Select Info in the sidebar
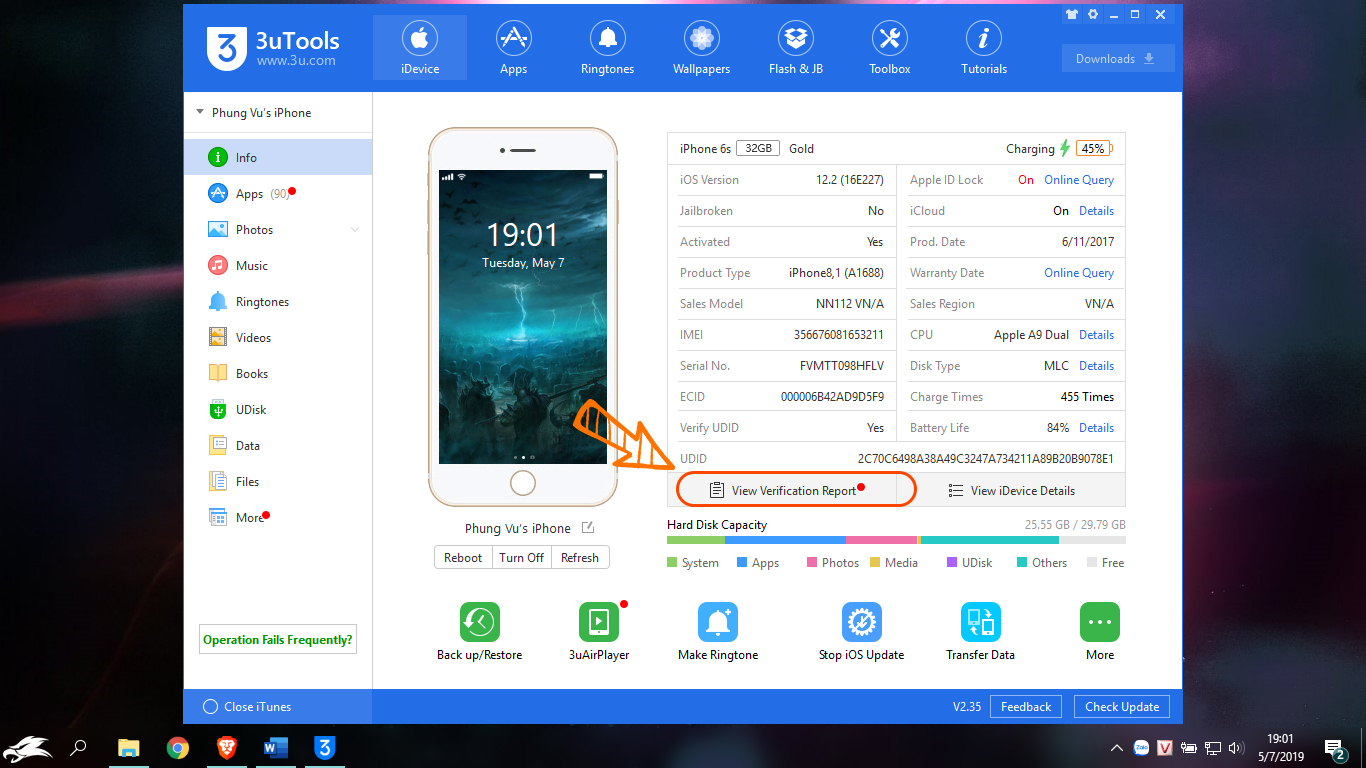The width and height of the screenshot is (1366, 768). (x=278, y=157)
